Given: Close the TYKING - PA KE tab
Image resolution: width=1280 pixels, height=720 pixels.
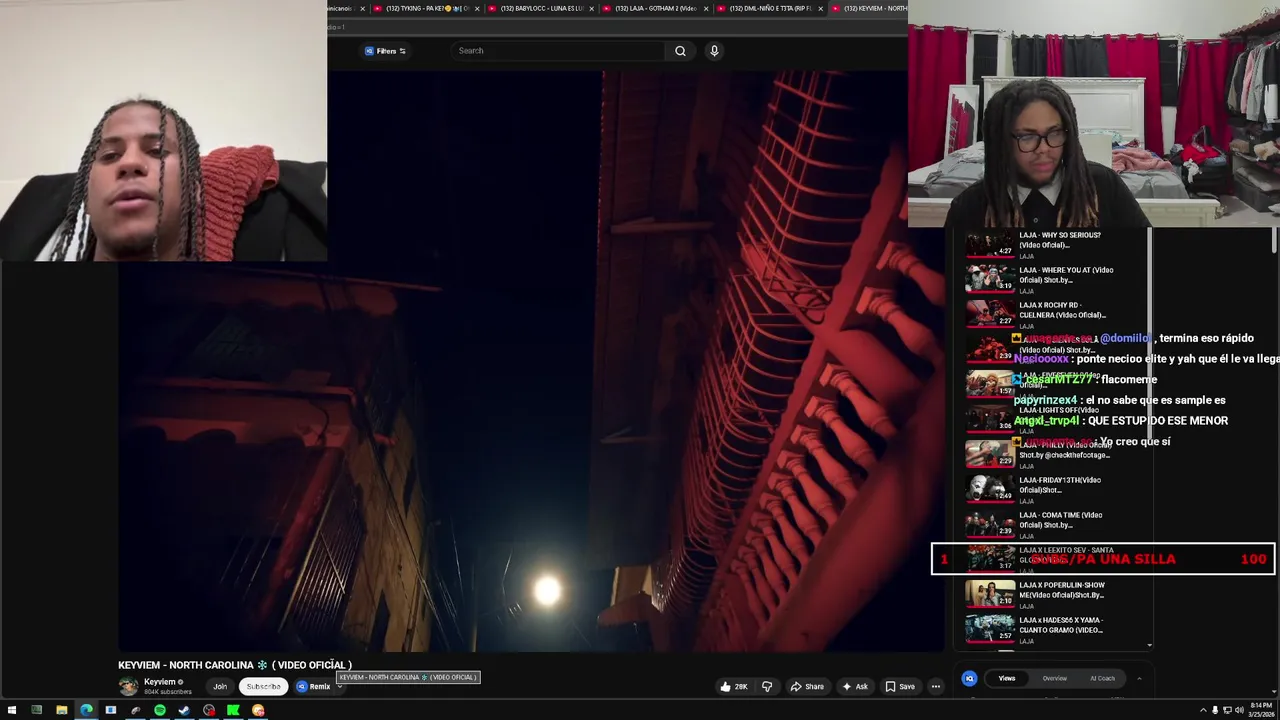Looking at the screenshot, I should pyautogui.click(x=477, y=8).
